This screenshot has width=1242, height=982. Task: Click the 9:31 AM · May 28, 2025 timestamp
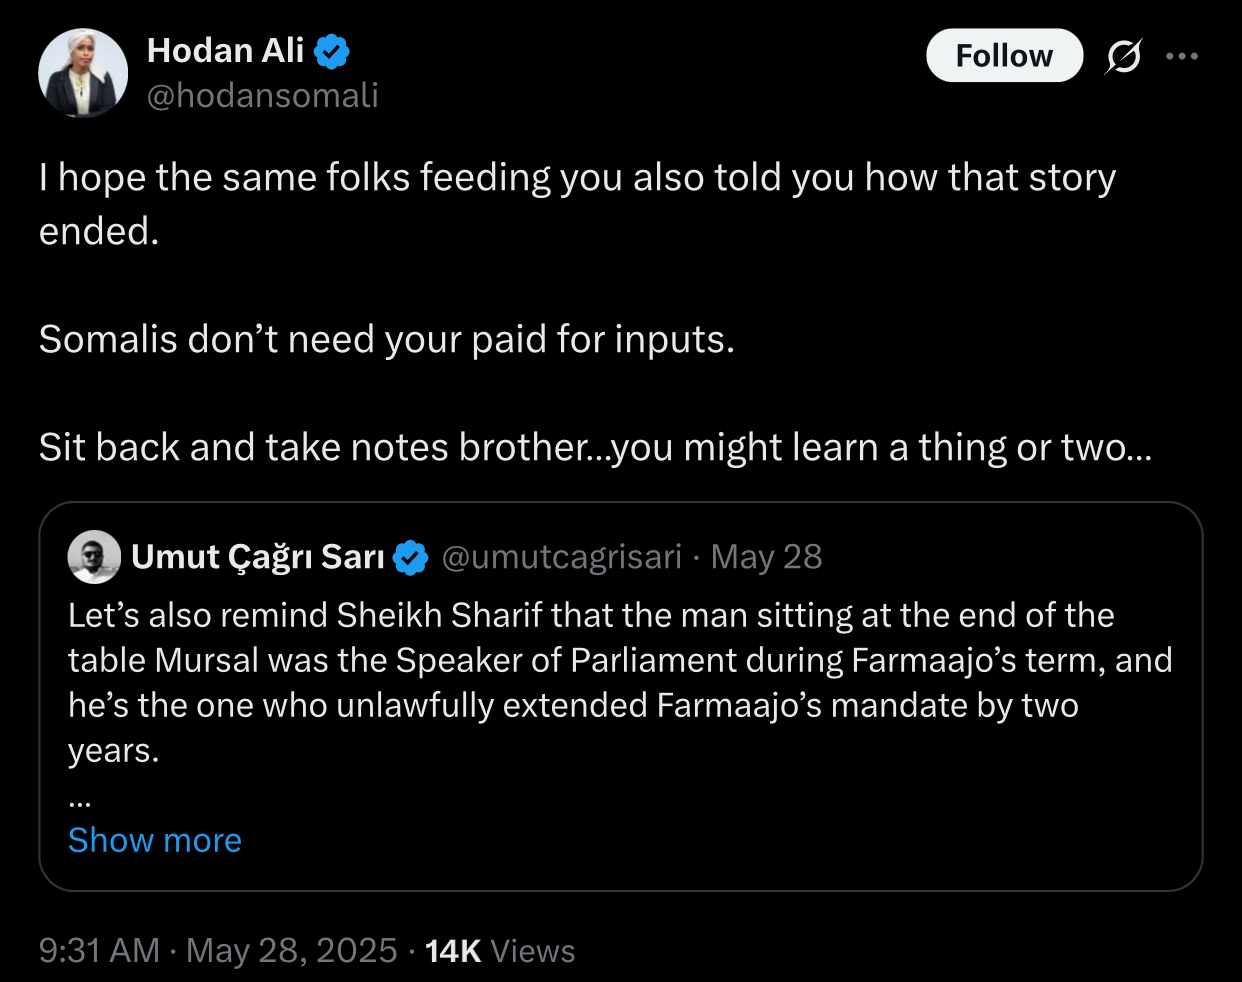click(x=218, y=950)
